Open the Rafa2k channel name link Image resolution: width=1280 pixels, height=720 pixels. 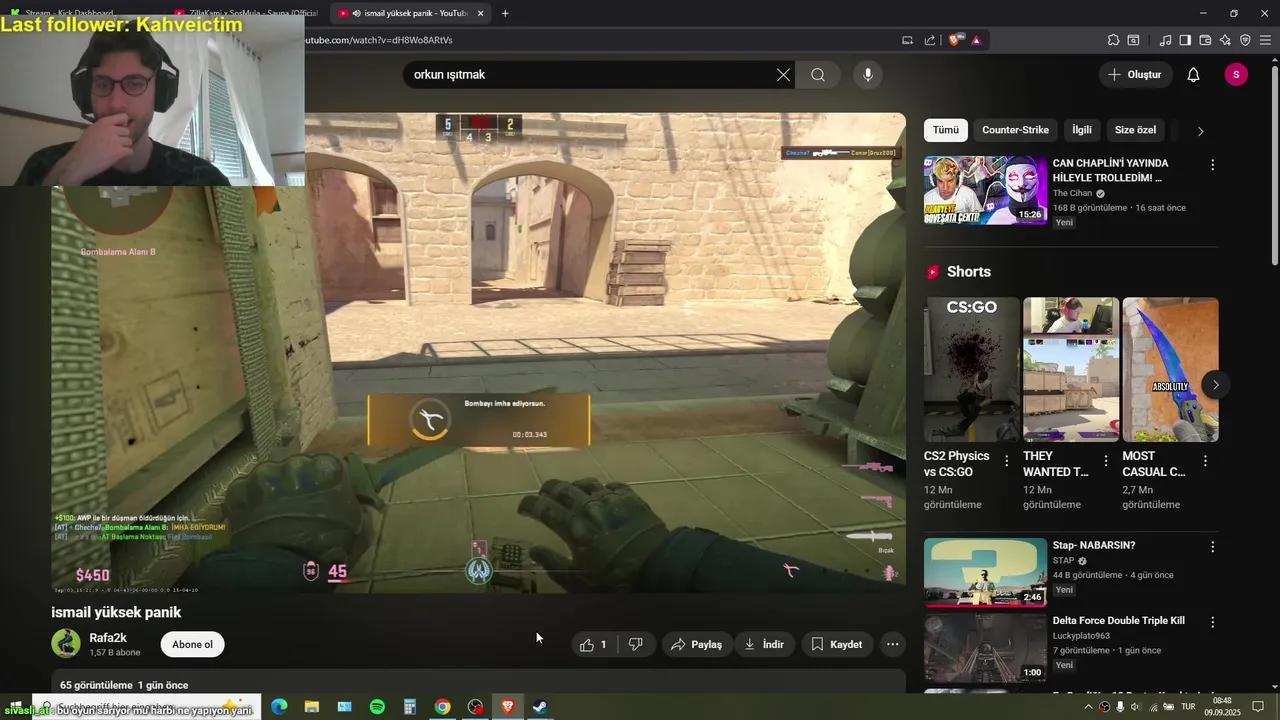click(108, 638)
